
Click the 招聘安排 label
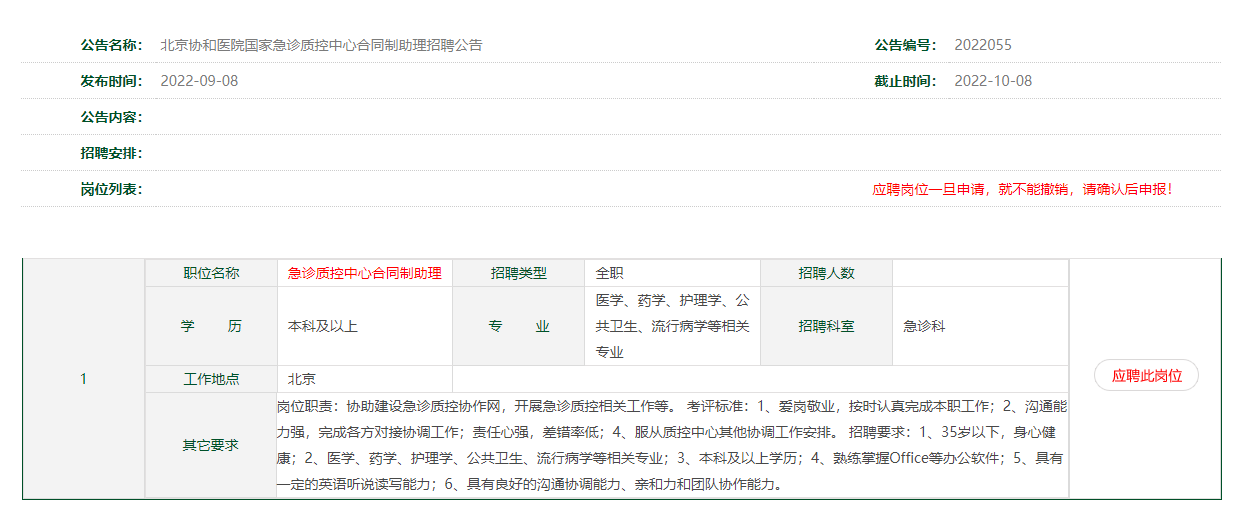coord(111,153)
